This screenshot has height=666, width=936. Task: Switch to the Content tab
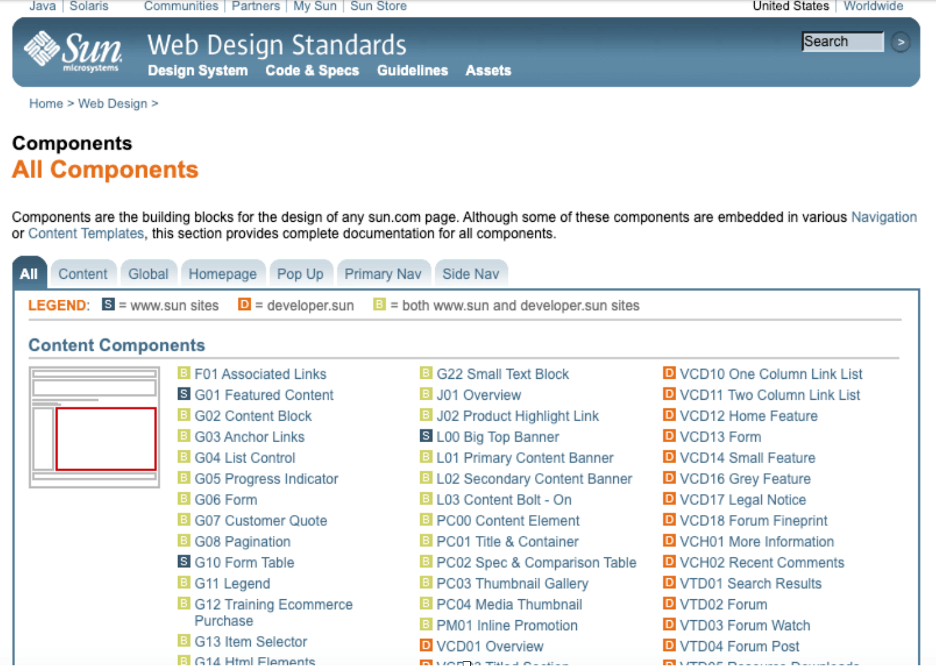click(83, 274)
